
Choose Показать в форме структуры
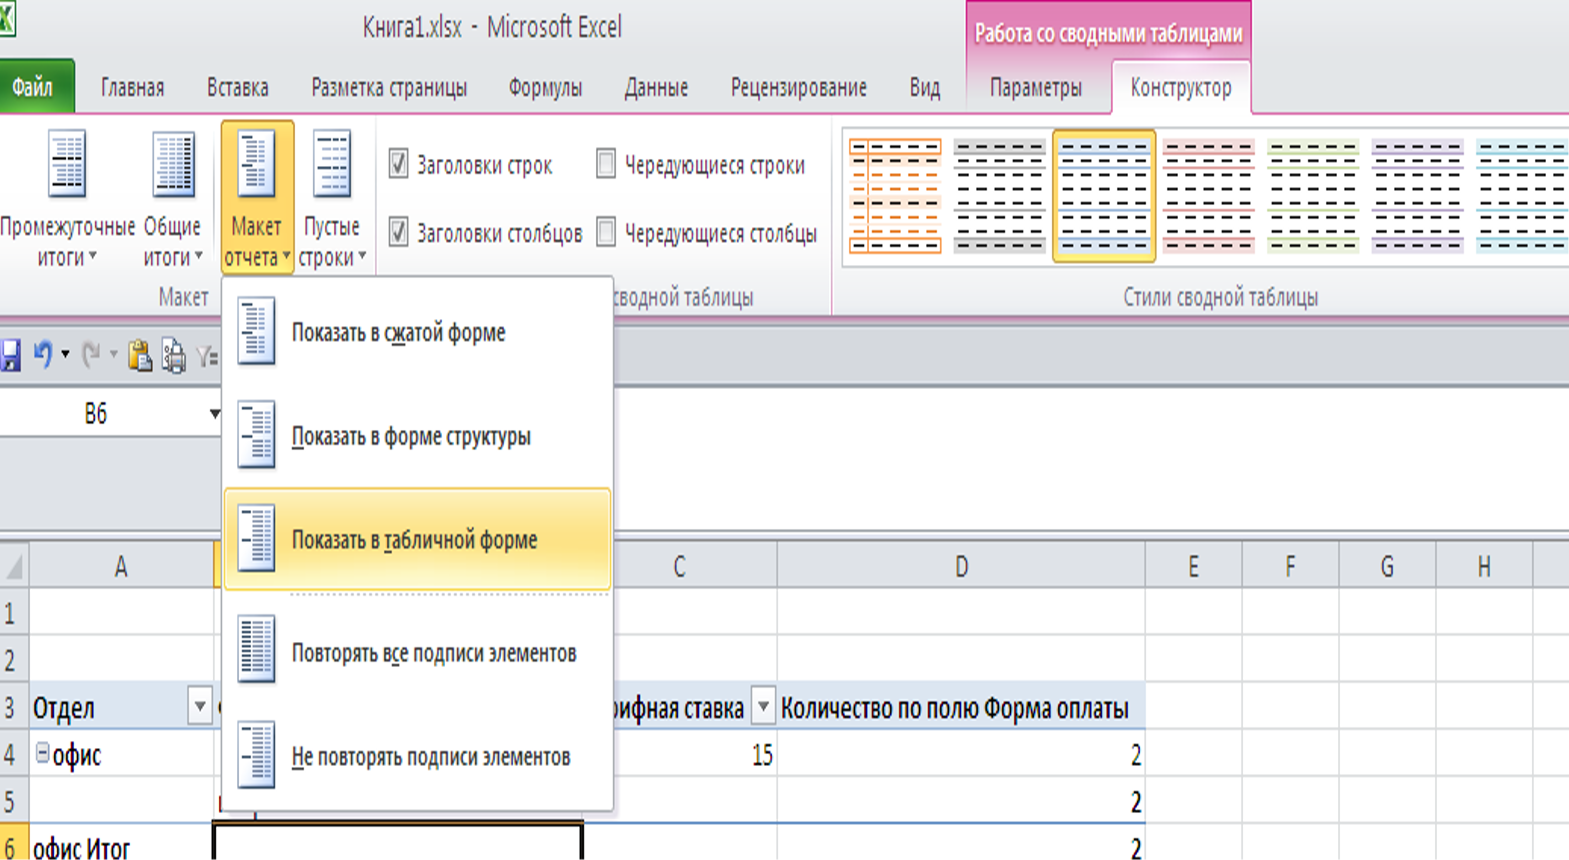tap(417, 436)
